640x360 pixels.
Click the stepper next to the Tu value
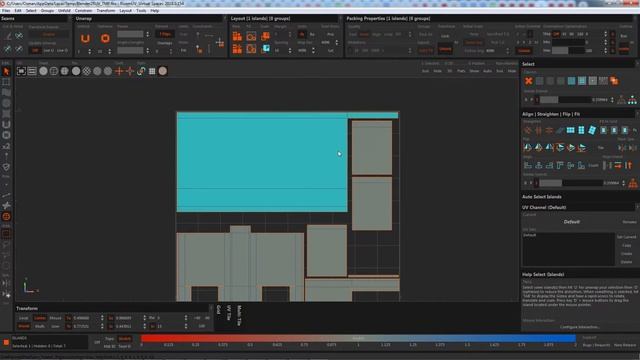click(x=102, y=318)
